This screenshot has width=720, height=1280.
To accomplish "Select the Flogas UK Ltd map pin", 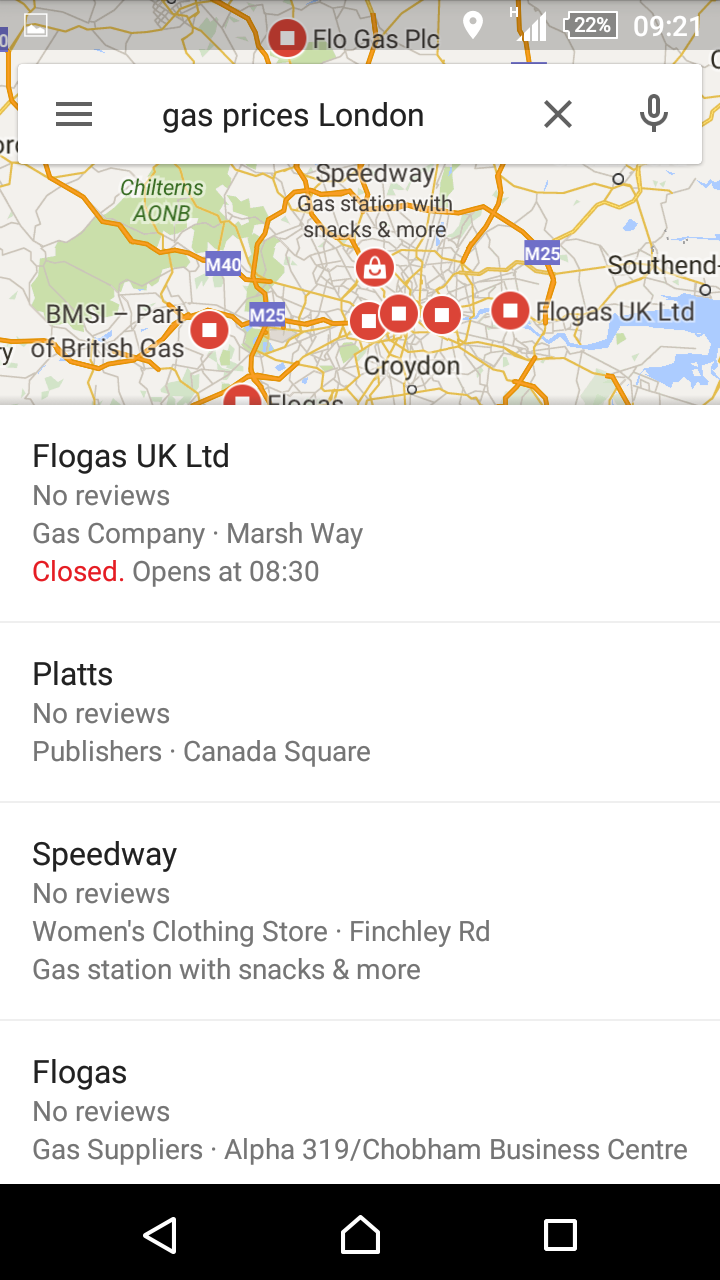I will (x=510, y=310).
